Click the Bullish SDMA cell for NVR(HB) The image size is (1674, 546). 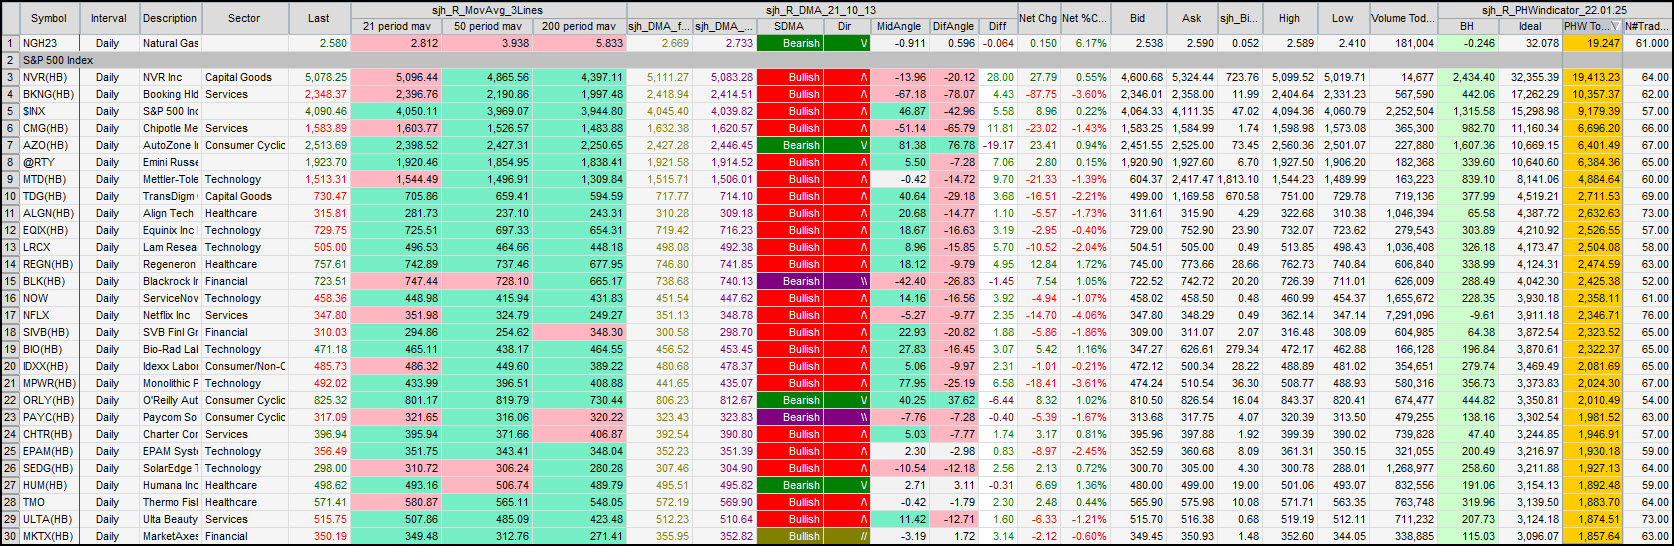(789, 77)
